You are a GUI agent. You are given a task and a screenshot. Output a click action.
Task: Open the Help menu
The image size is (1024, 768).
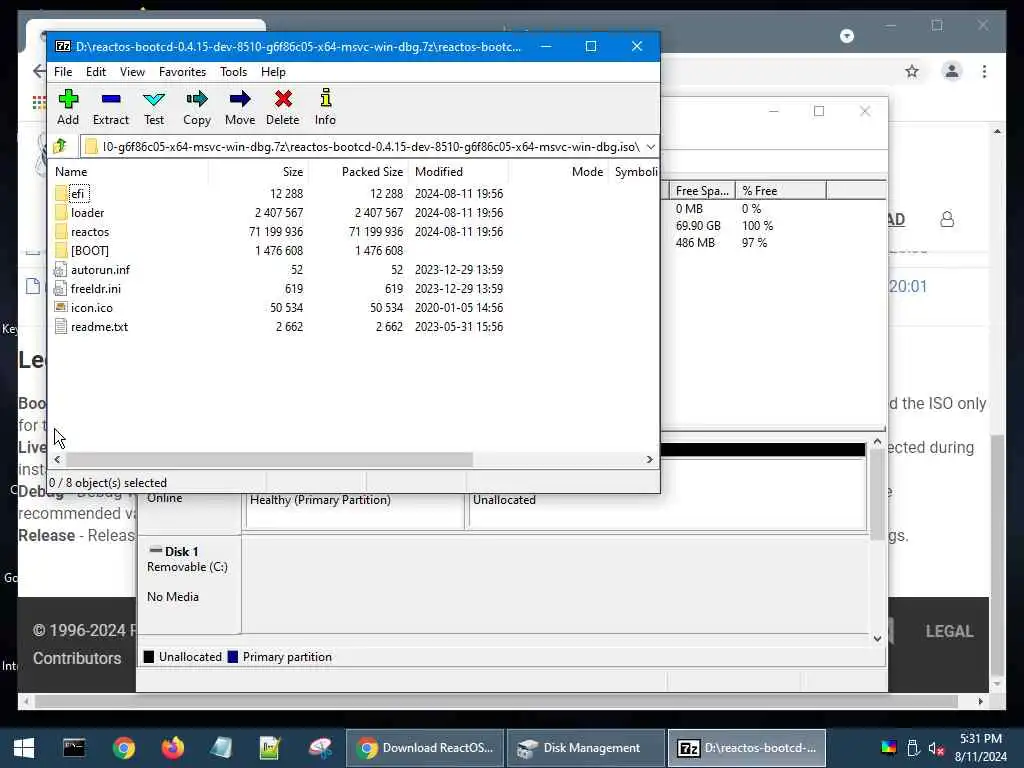(273, 72)
